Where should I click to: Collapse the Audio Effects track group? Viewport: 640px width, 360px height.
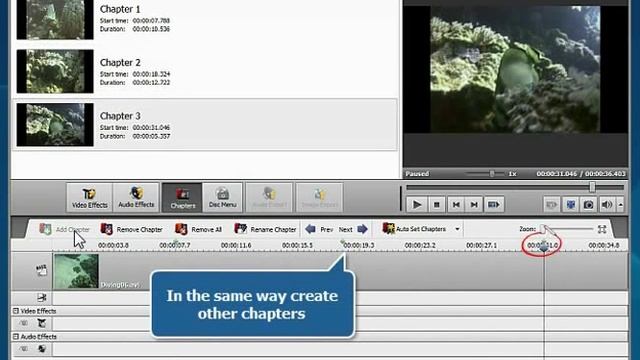coord(16,337)
